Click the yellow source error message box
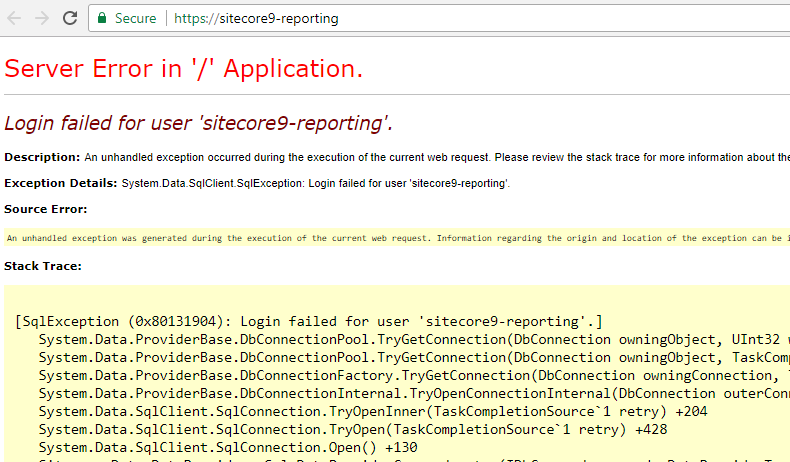790x462 pixels. (397, 238)
